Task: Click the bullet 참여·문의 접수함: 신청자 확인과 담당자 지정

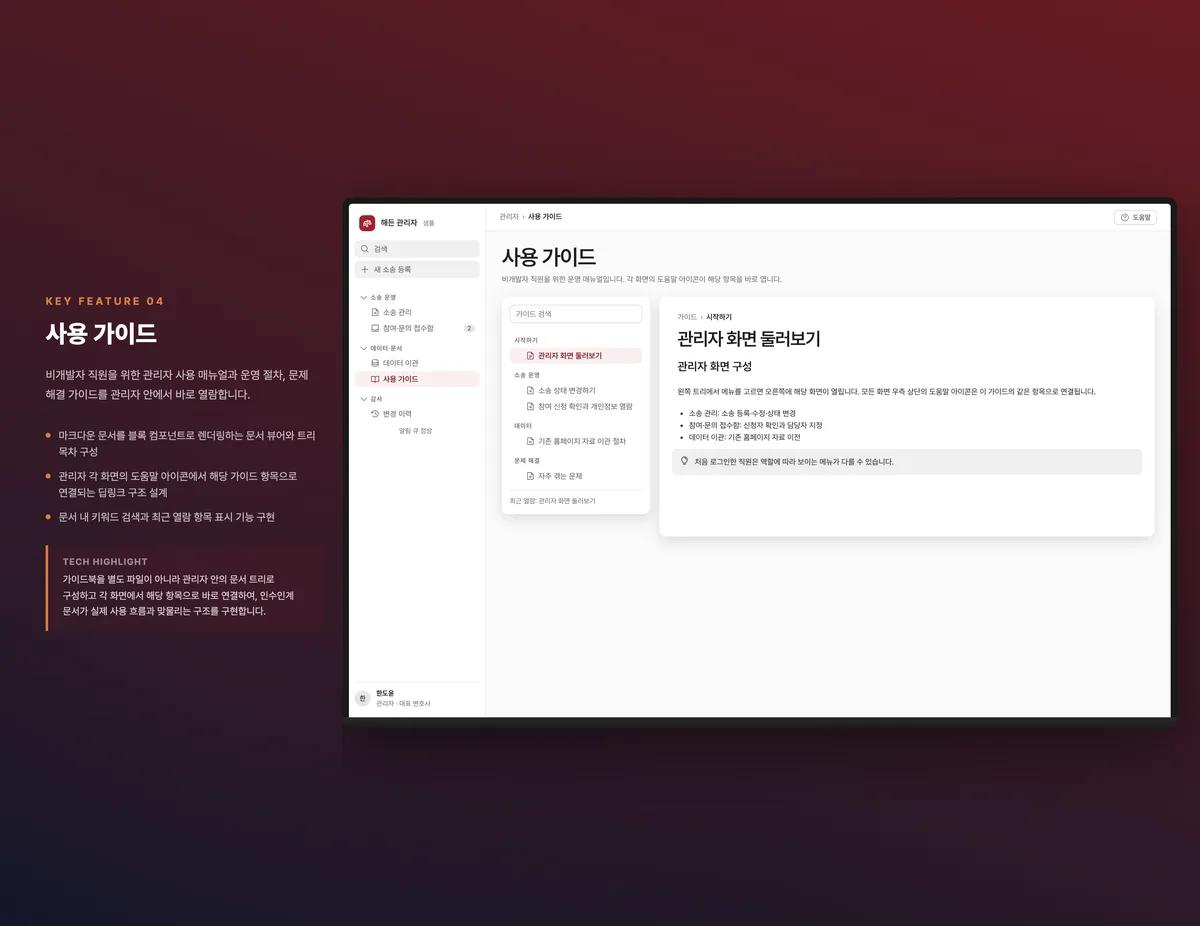Action: (x=756, y=425)
